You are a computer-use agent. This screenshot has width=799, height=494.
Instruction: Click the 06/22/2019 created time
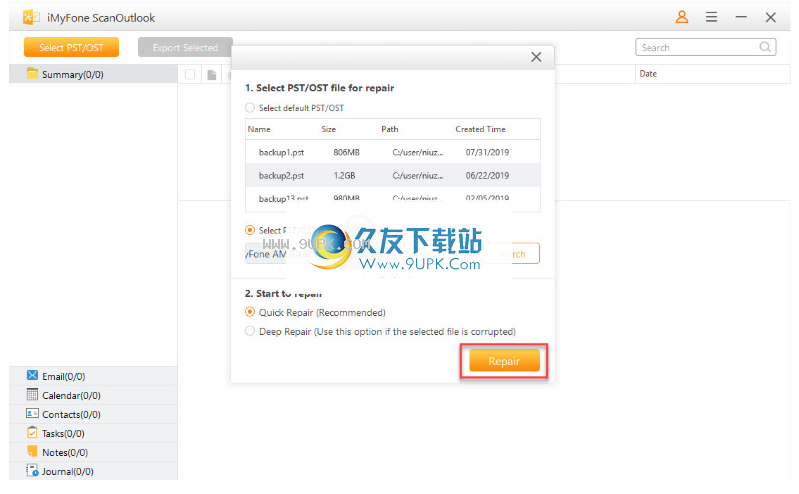[487, 175]
